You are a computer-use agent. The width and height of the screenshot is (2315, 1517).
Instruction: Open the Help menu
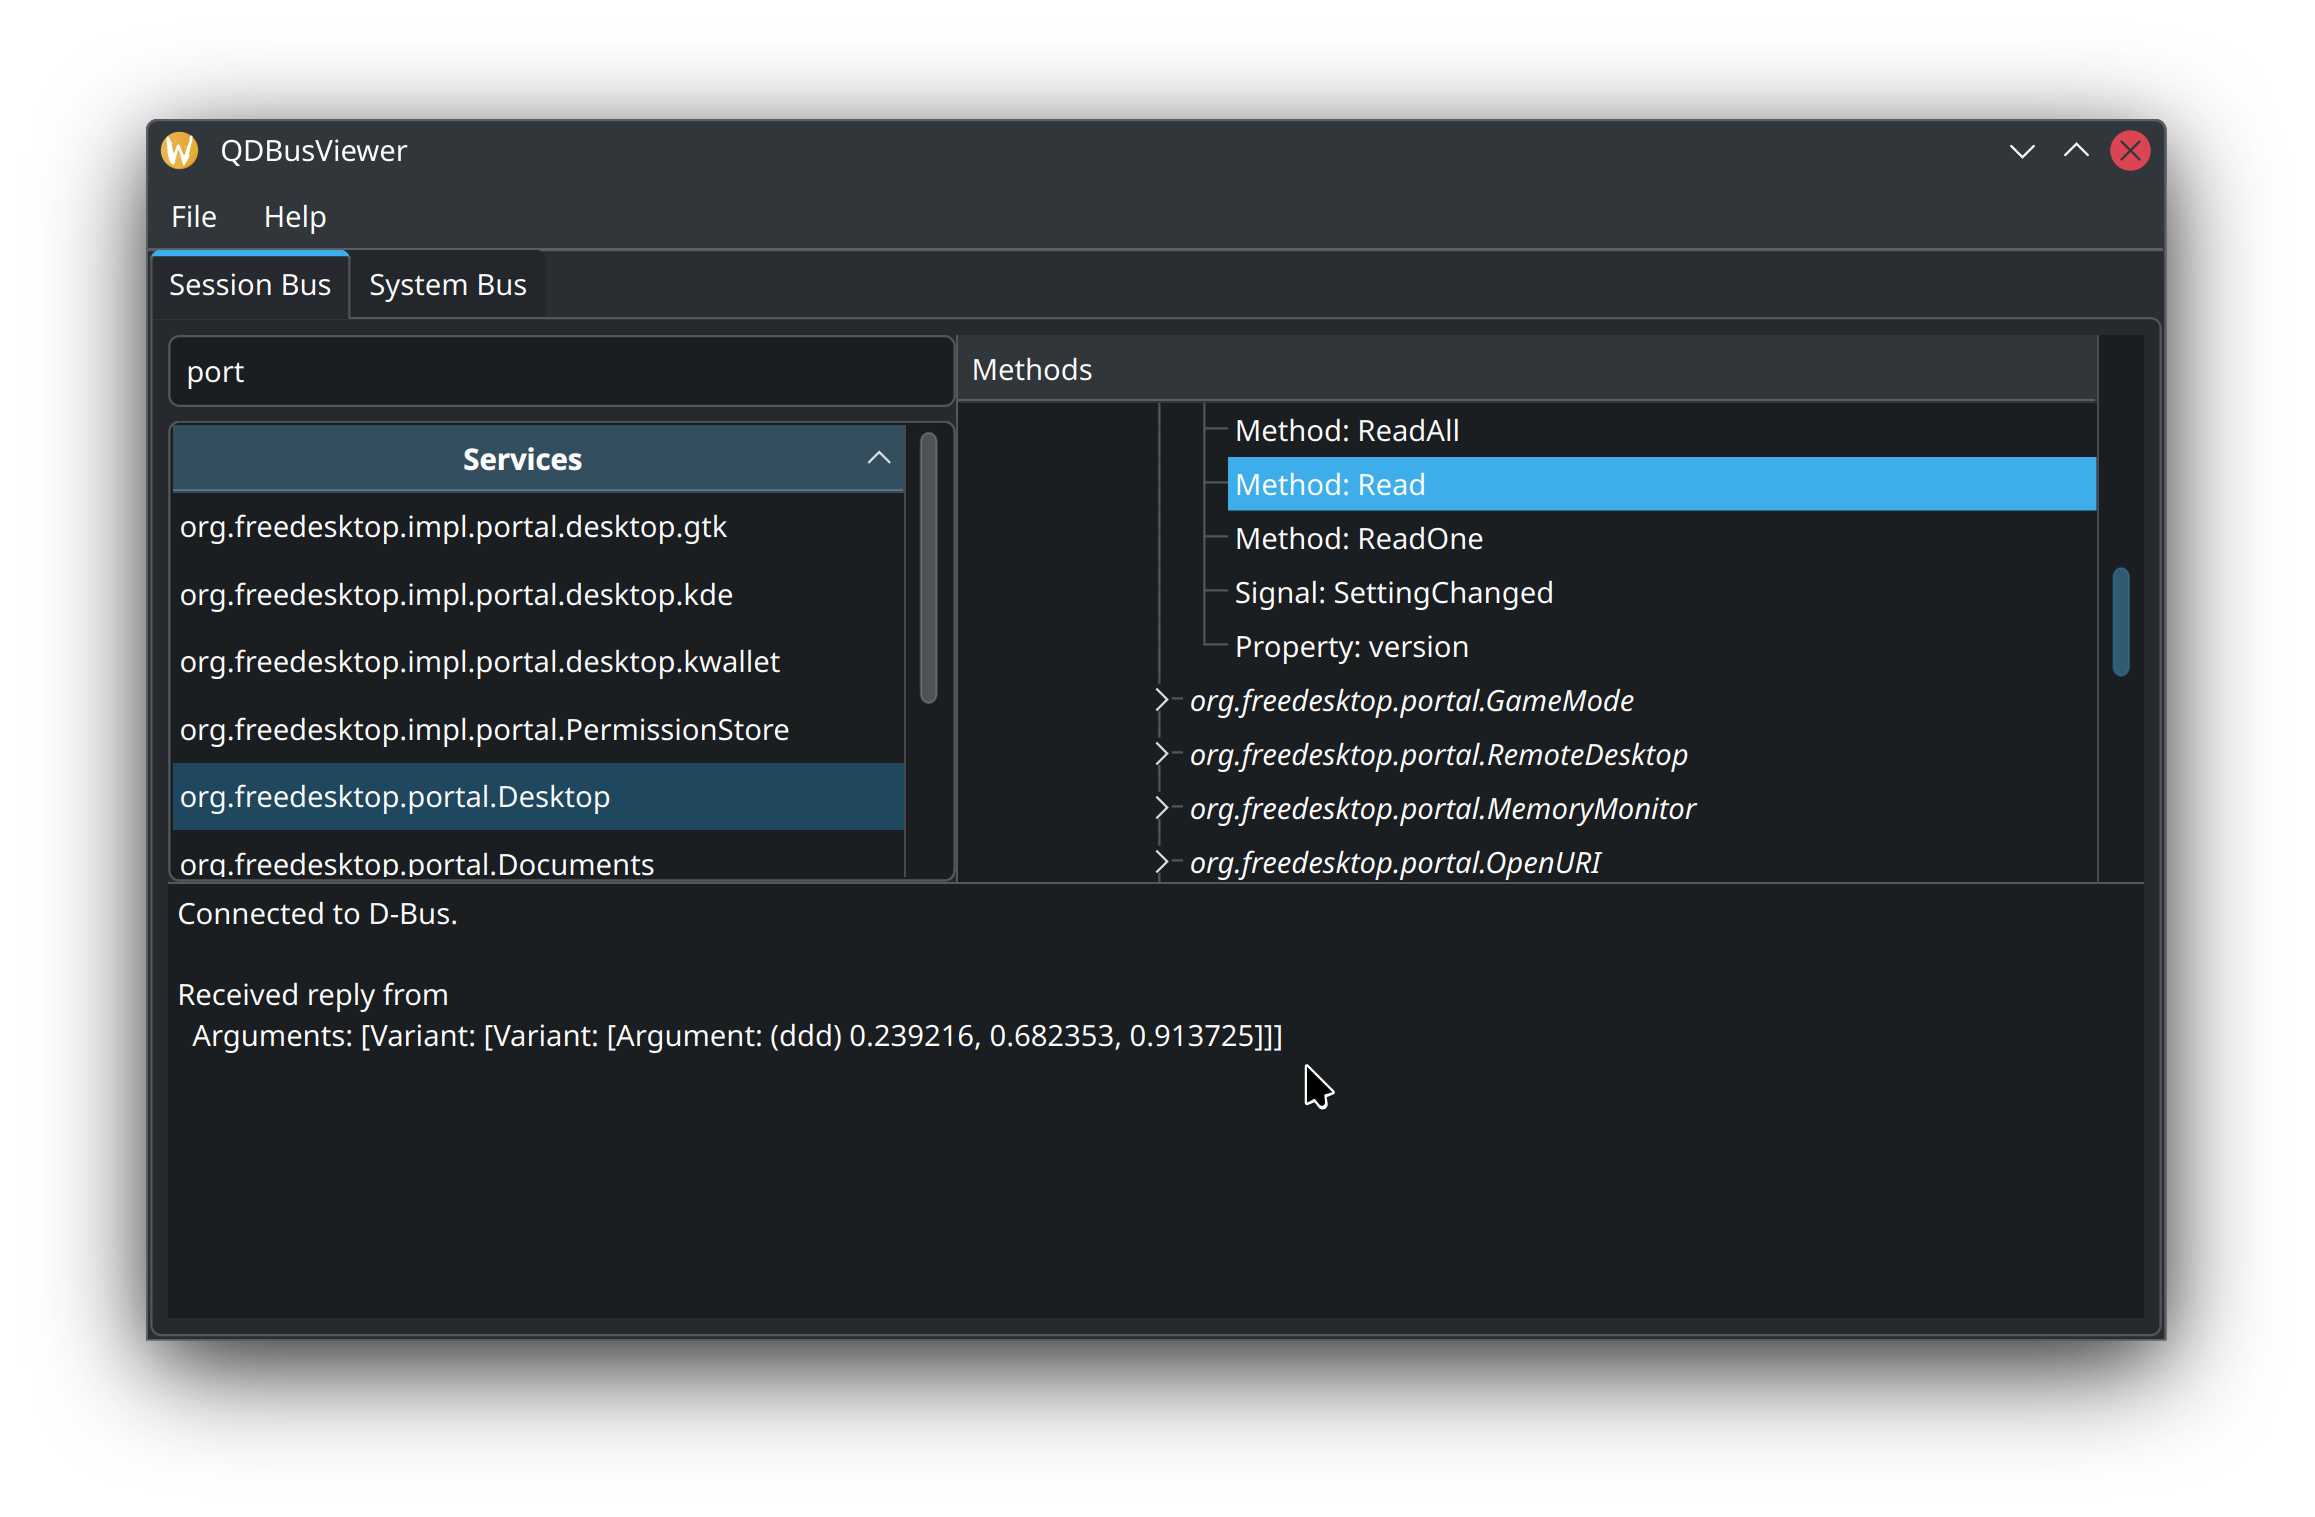pos(295,217)
